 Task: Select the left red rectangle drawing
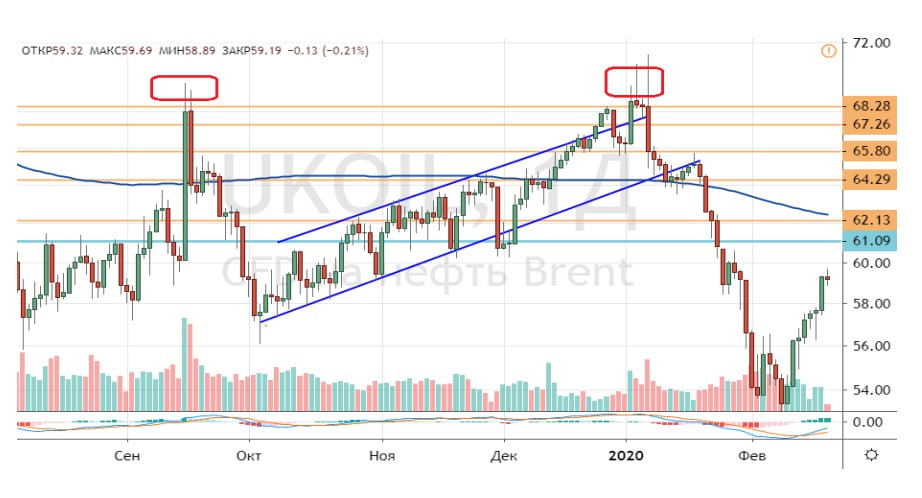coord(184,87)
